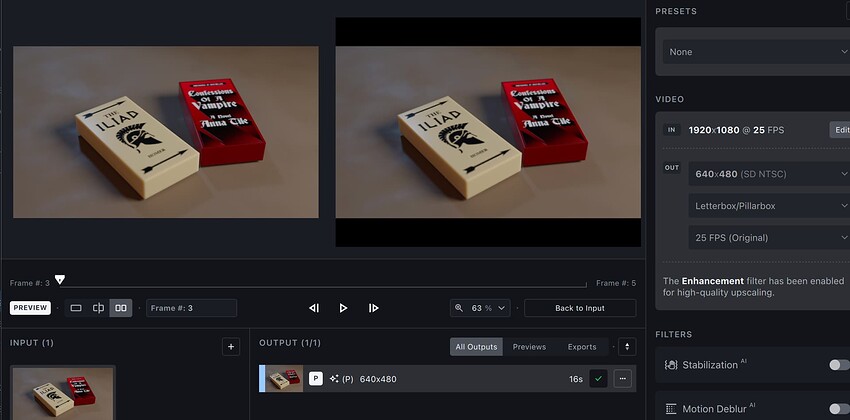Open the output row more options menu
Screen dimensions: 850x420
coord(622,379)
